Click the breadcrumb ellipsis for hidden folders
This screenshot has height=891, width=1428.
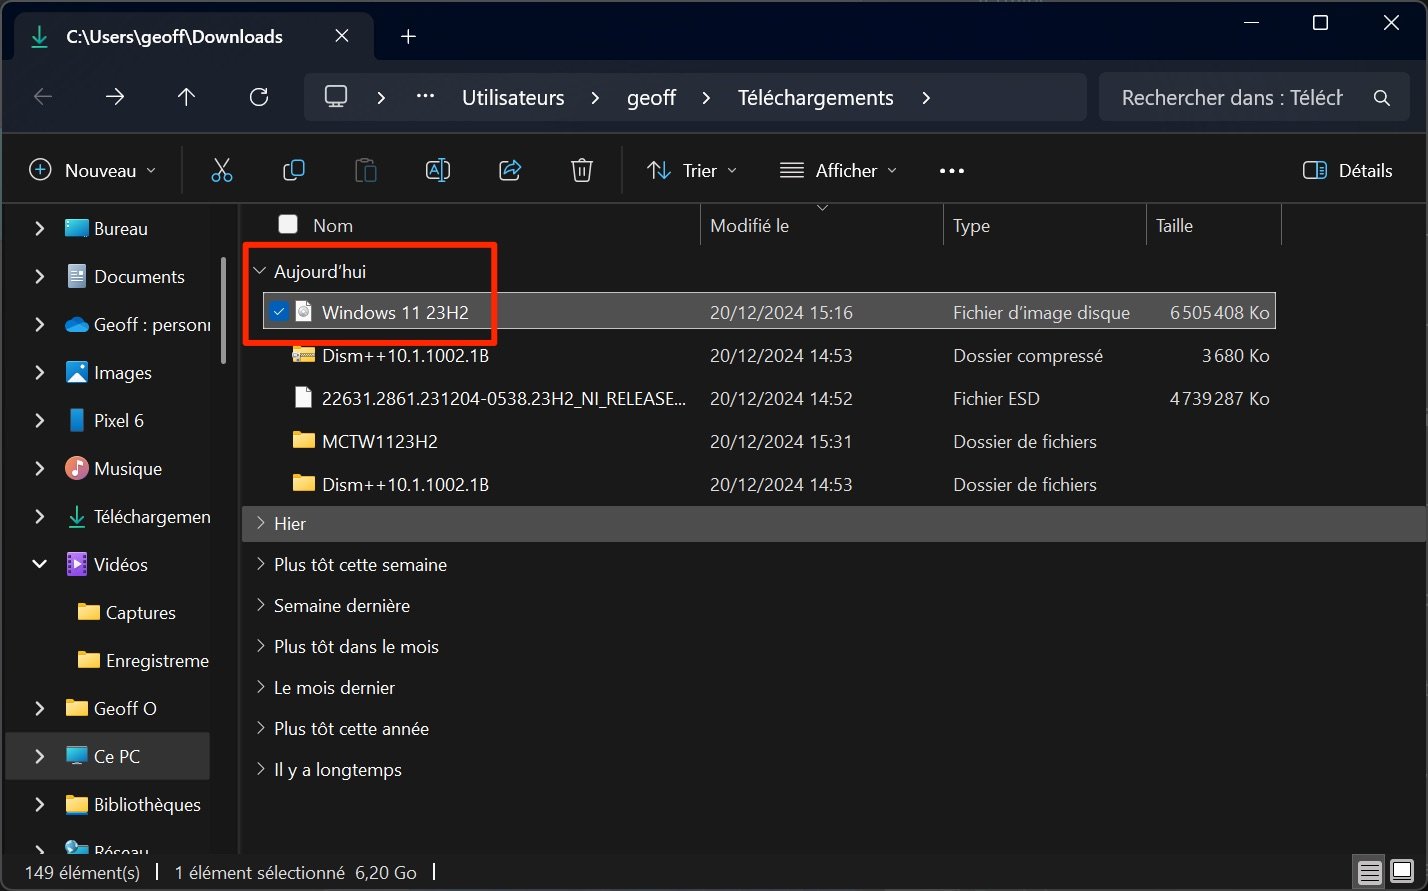[425, 98]
